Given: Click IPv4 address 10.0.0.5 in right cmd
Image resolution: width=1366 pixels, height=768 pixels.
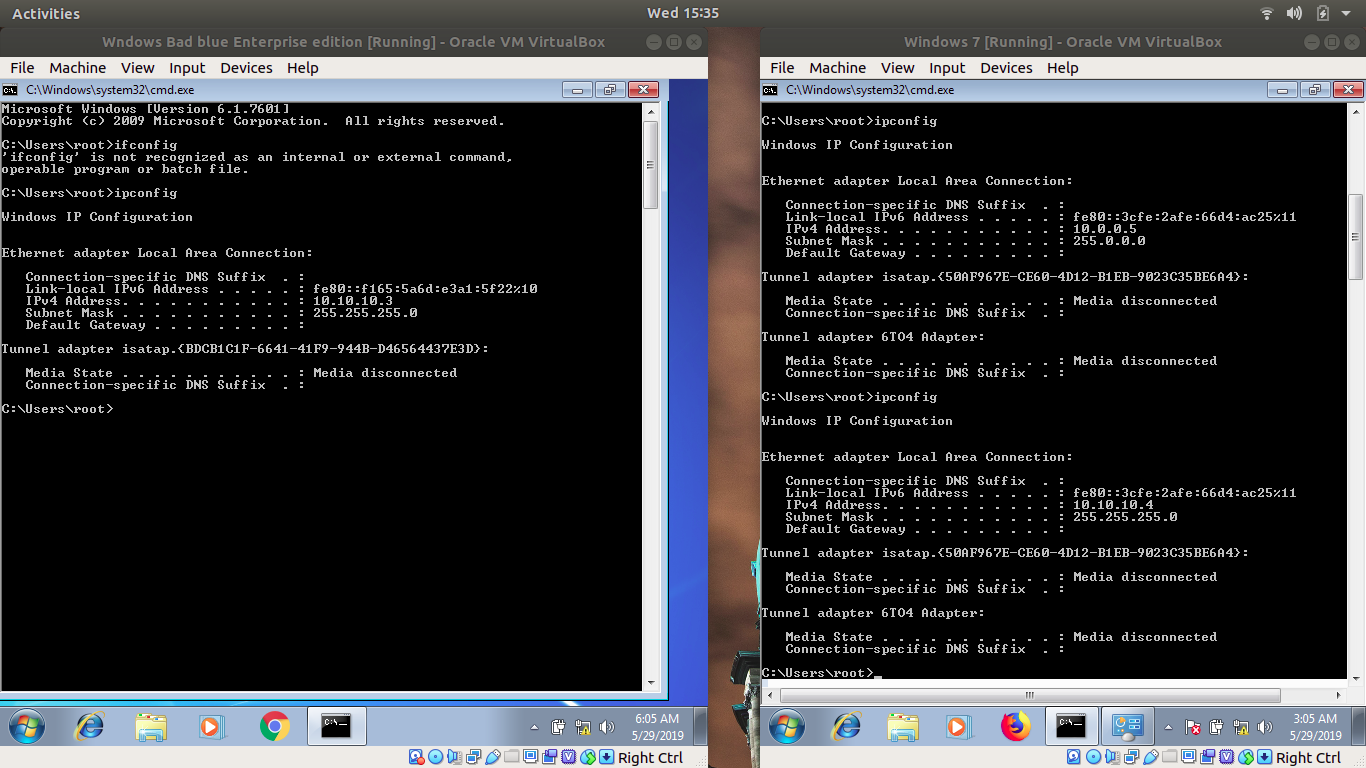Looking at the screenshot, I should [1105, 229].
